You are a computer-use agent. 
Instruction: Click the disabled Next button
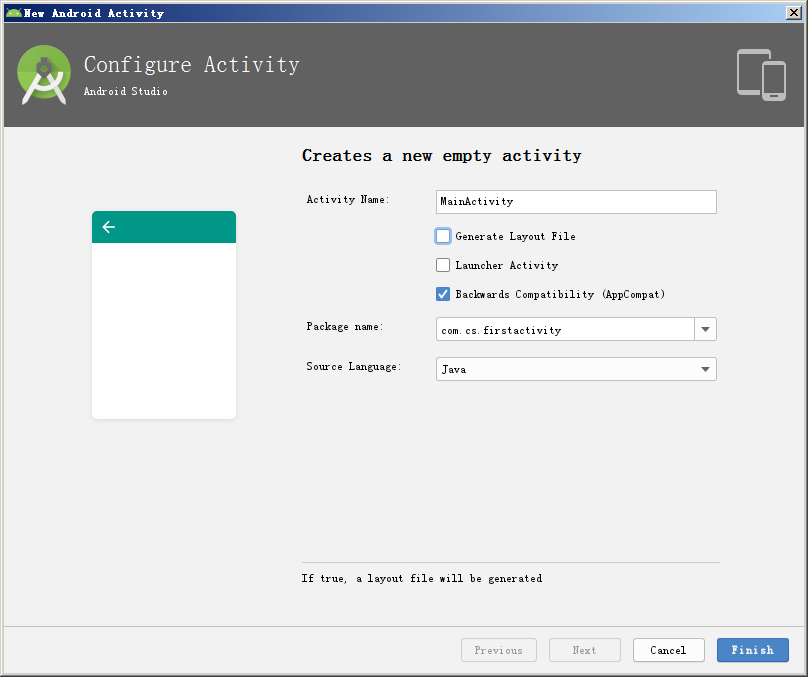585,650
